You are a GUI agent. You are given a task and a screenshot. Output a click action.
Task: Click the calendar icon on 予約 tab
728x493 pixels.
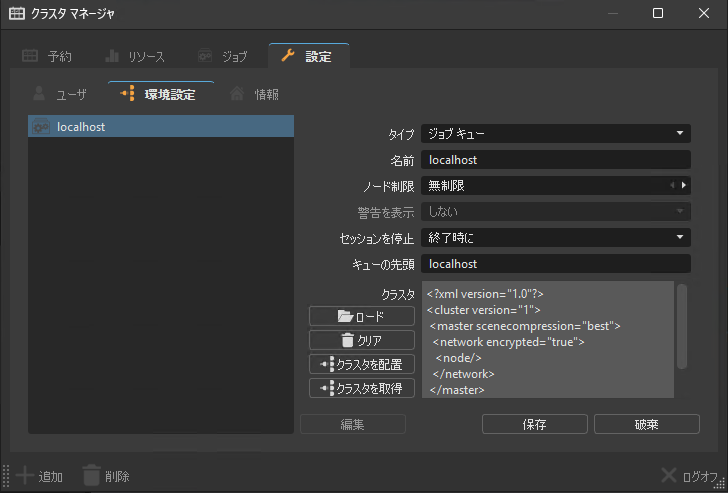click(x=30, y=56)
